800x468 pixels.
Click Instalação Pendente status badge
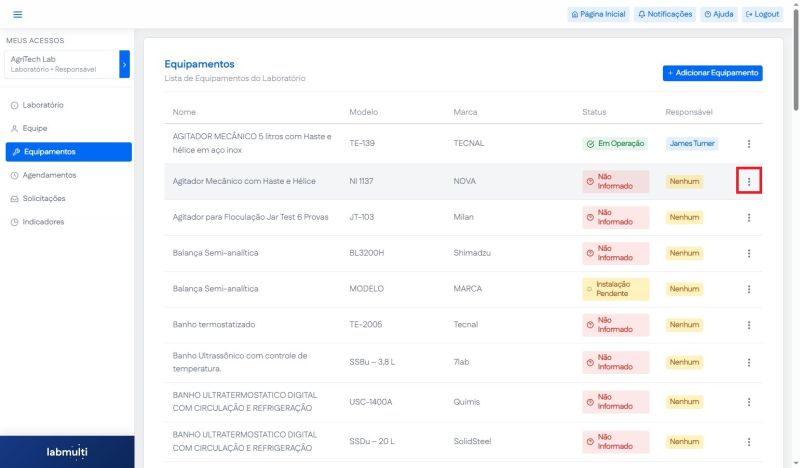click(615, 289)
